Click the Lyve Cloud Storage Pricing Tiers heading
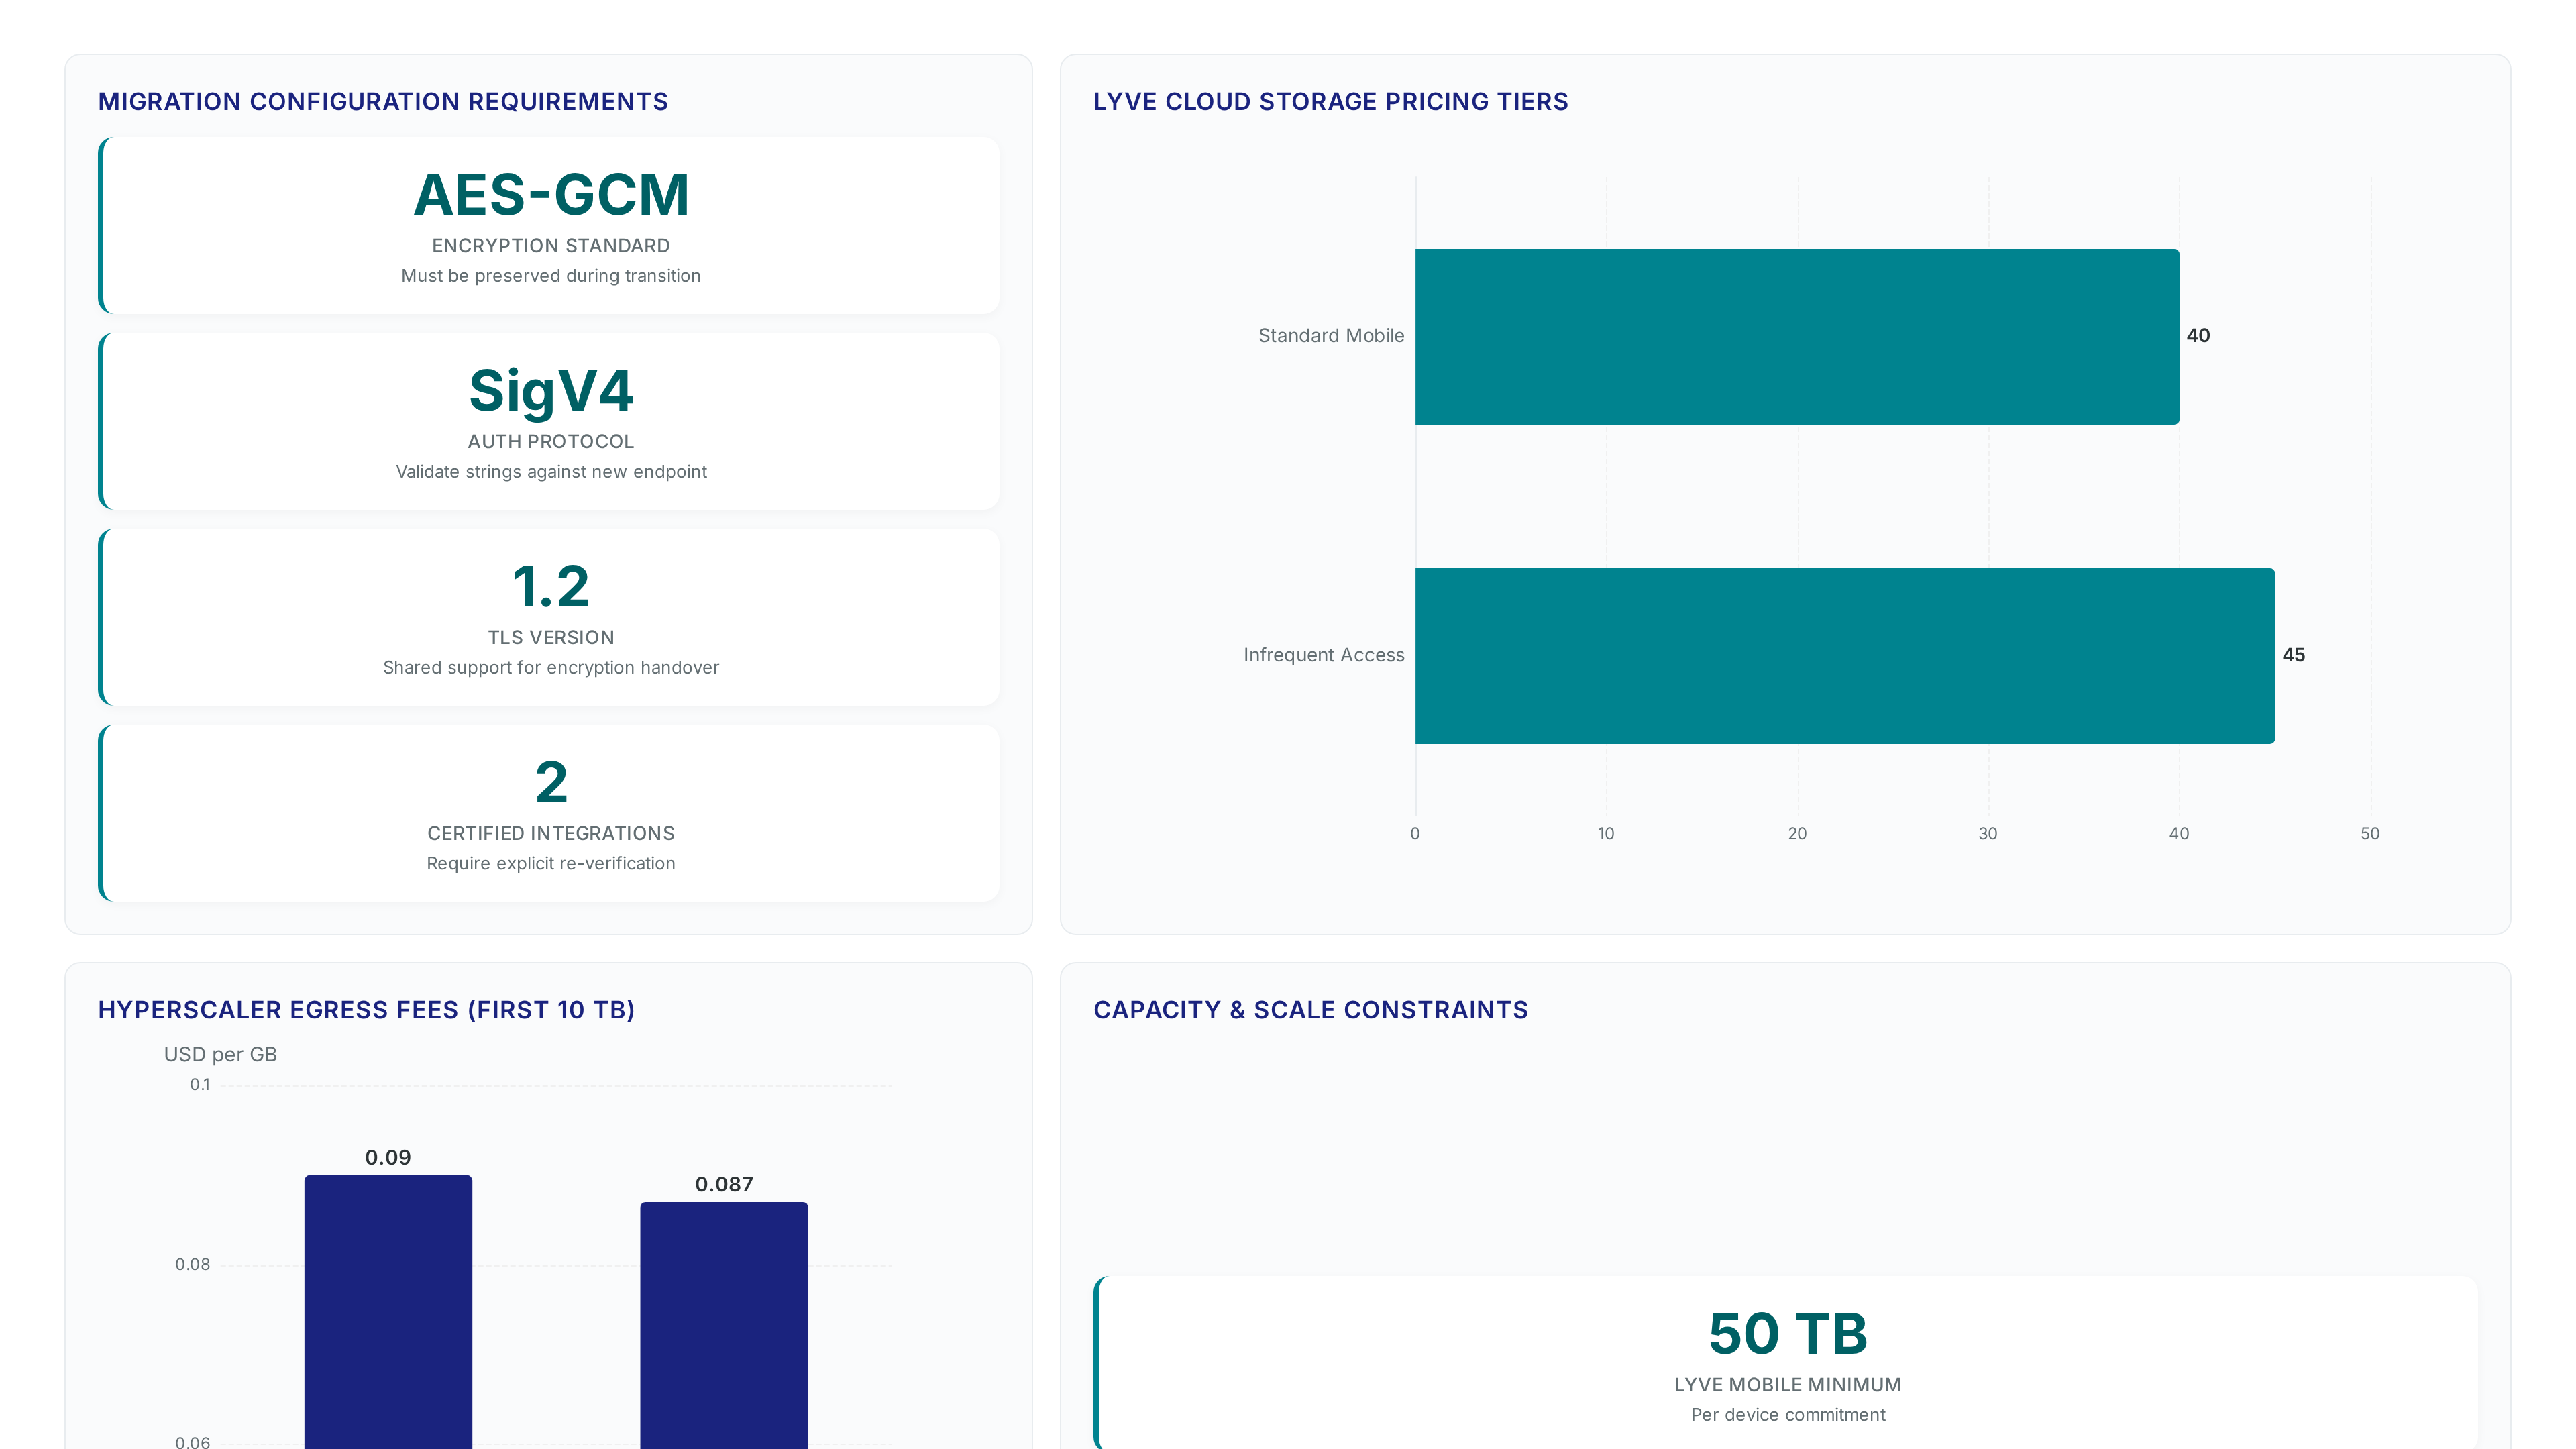This screenshot has width=2576, height=1449. 1330,102
